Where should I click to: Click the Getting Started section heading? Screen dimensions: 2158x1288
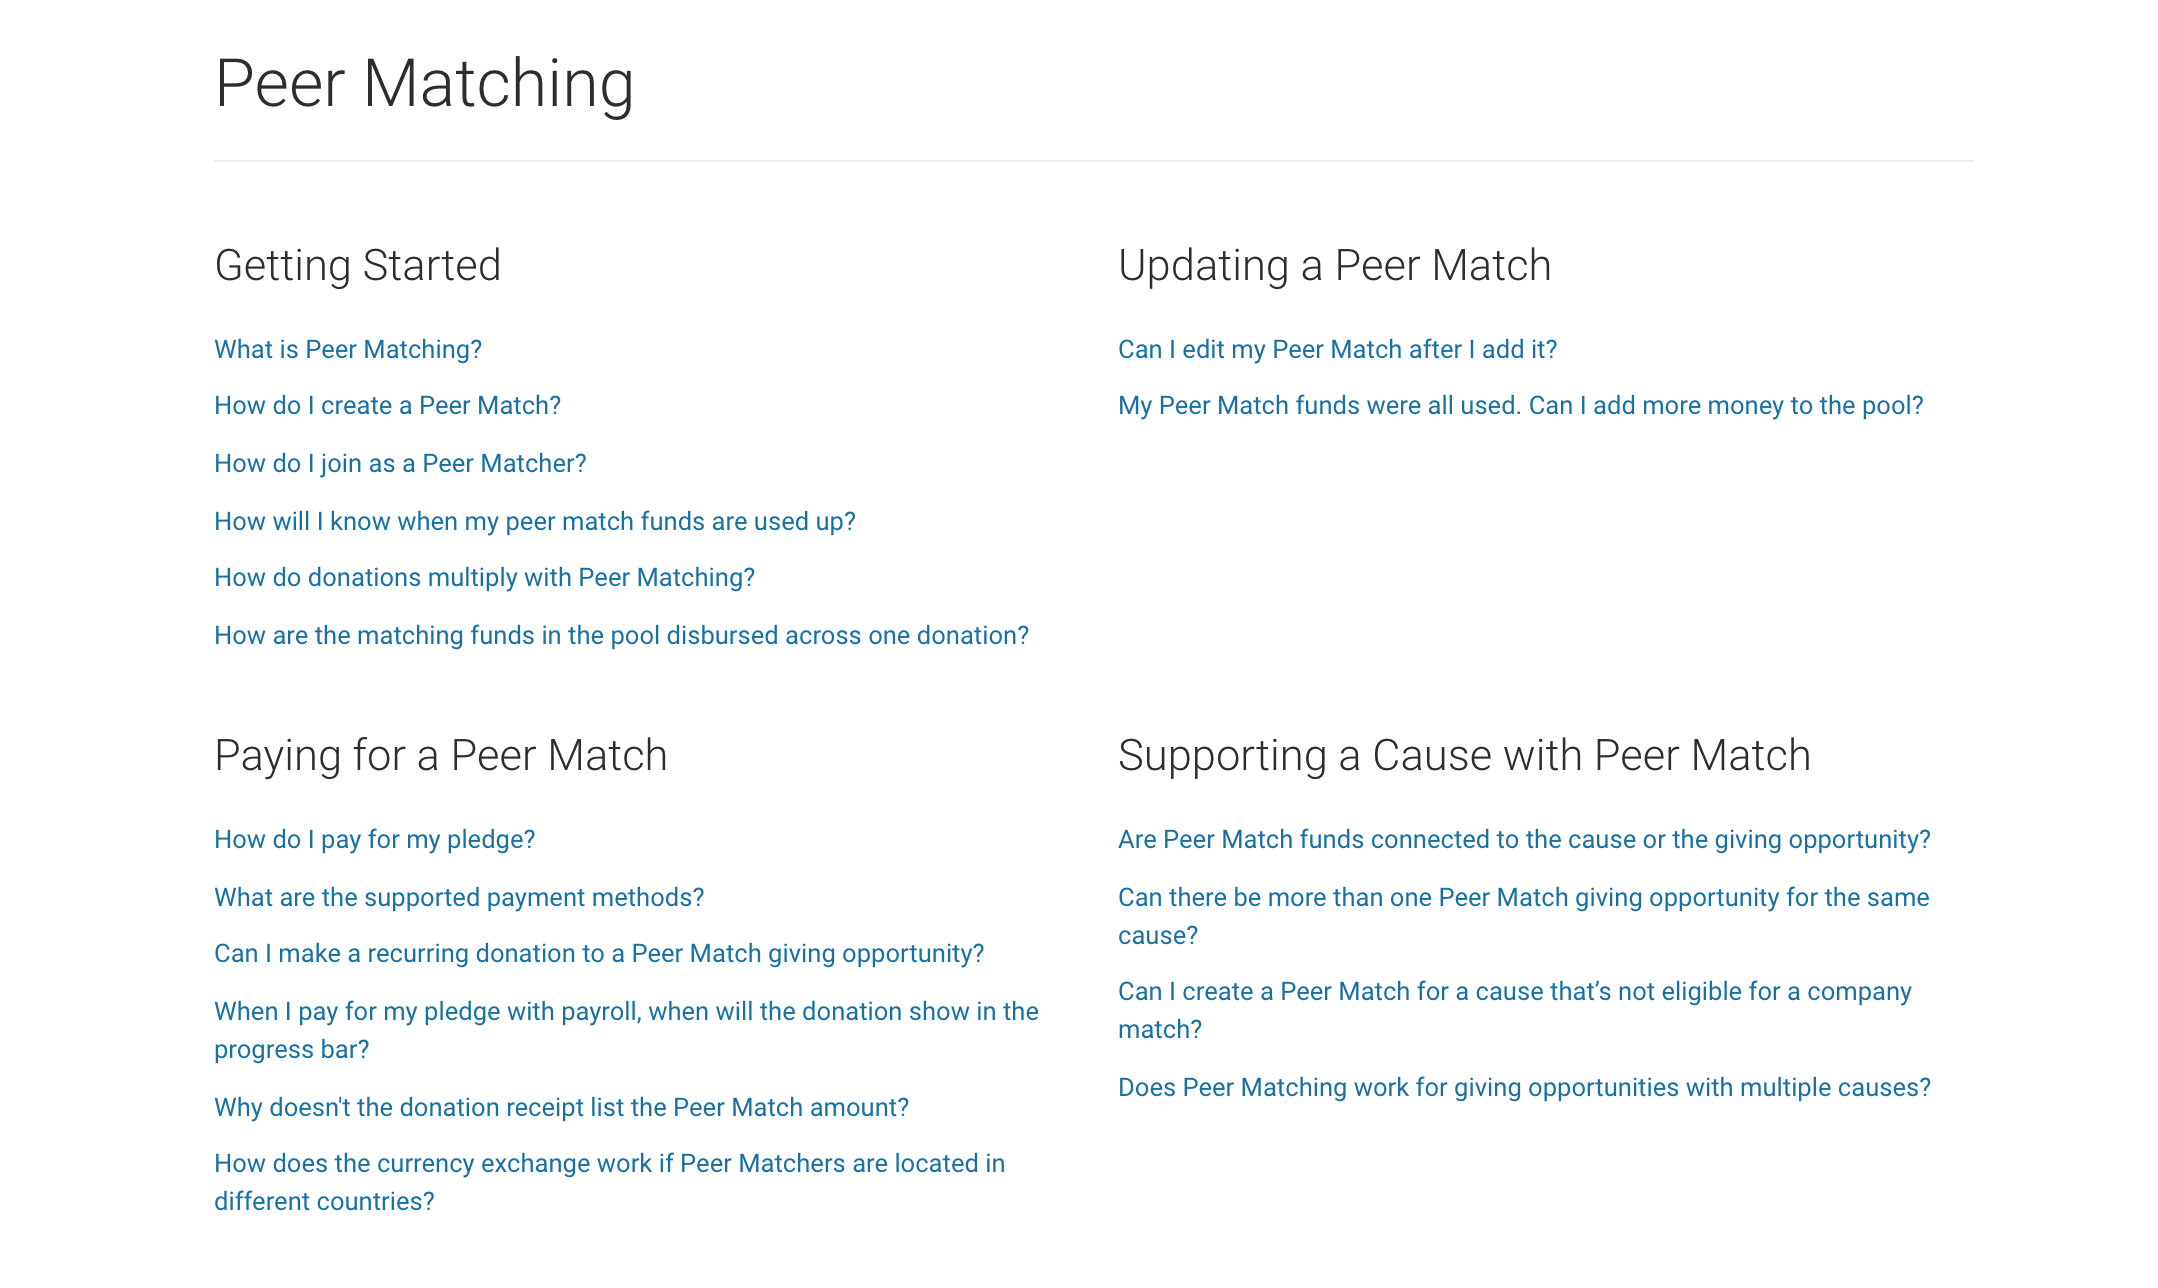(x=357, y=266)
